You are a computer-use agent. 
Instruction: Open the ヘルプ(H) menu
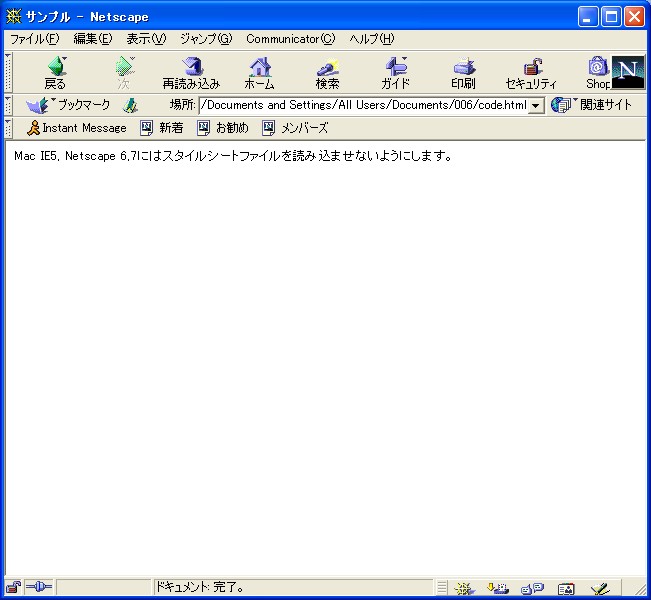point(372,39)
